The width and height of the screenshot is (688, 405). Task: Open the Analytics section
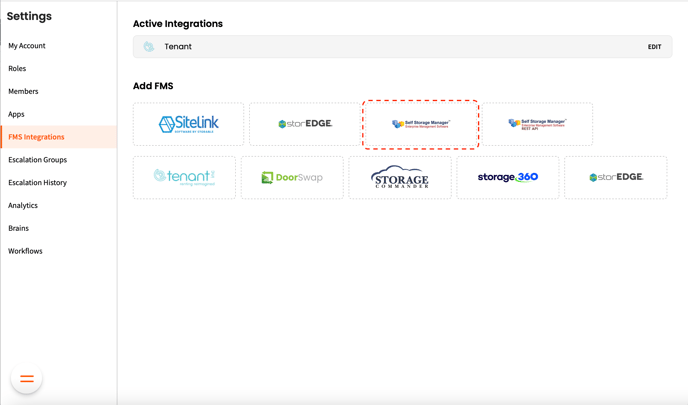pyautogui.click(x=23, y=205)
